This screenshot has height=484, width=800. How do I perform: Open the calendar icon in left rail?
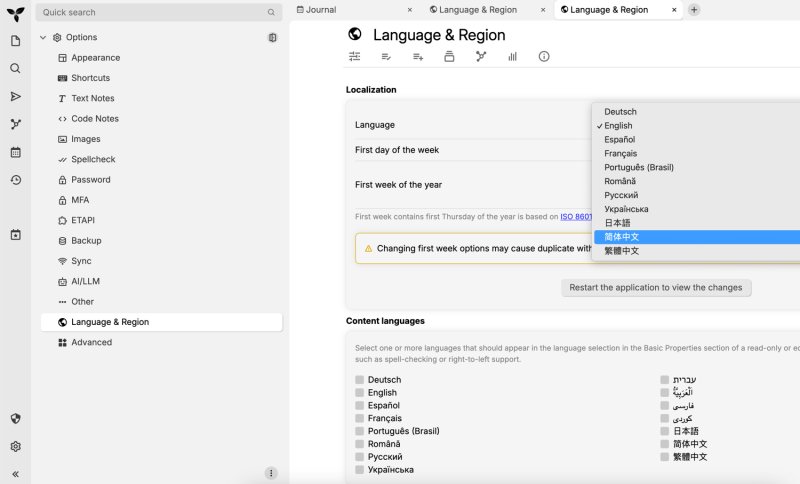click(x=15, y=152)
